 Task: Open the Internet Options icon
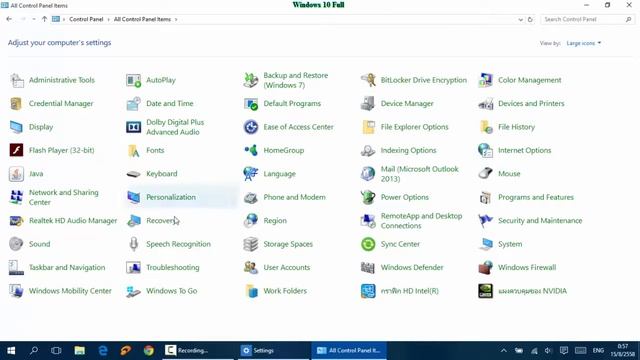tap(485, 150)
